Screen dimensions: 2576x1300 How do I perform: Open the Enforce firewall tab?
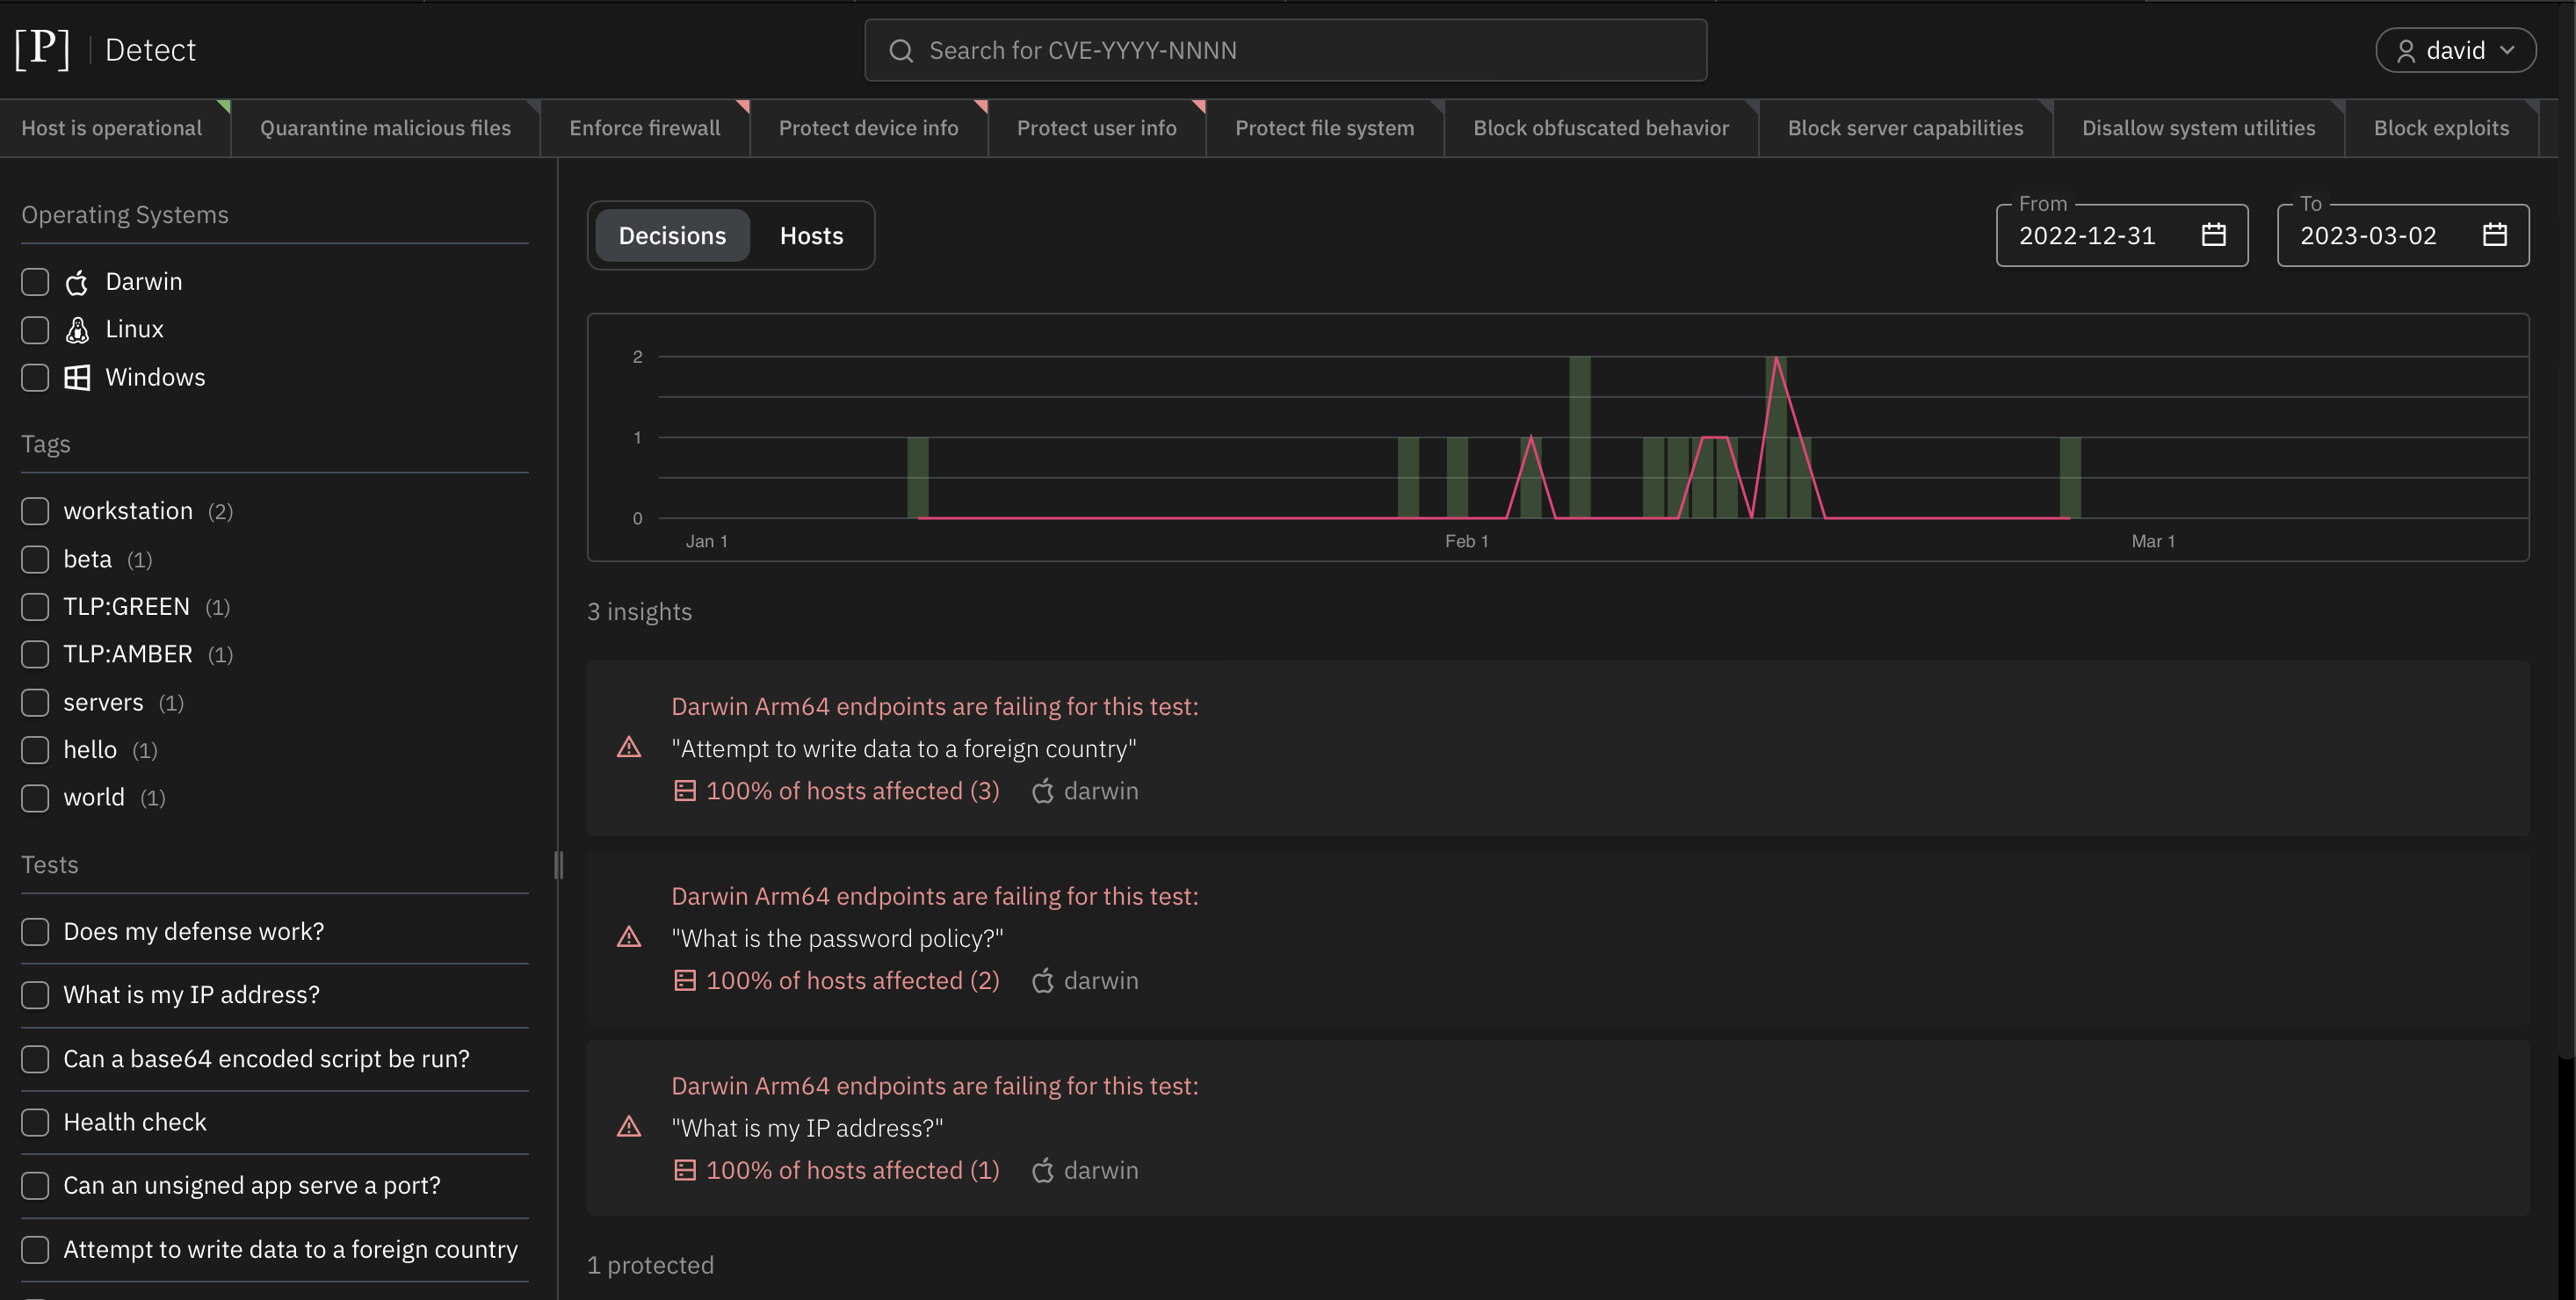[x=644, y=128]
